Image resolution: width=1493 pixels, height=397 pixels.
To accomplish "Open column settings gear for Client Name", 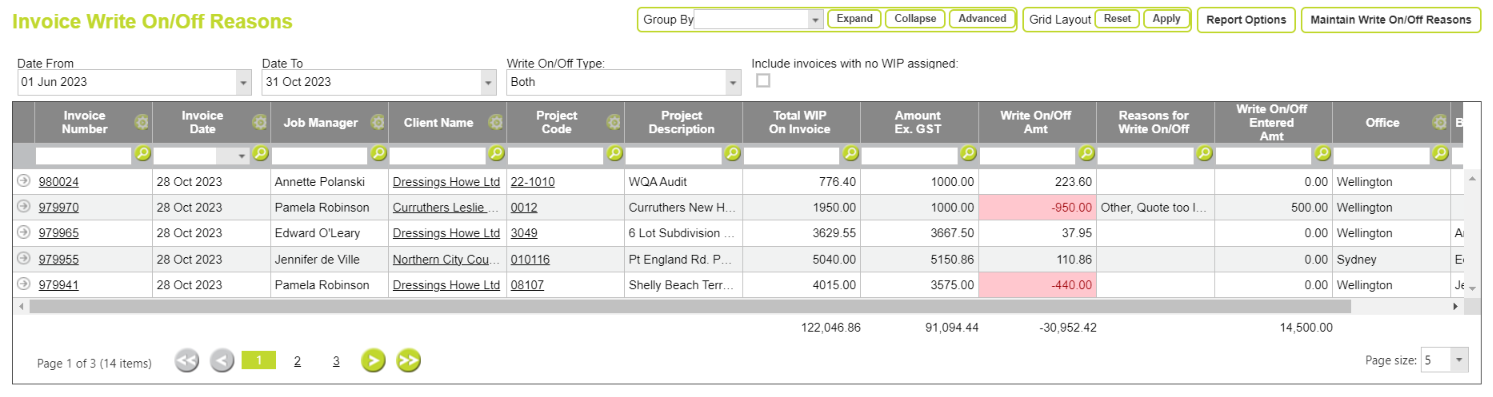I will 495,122.
